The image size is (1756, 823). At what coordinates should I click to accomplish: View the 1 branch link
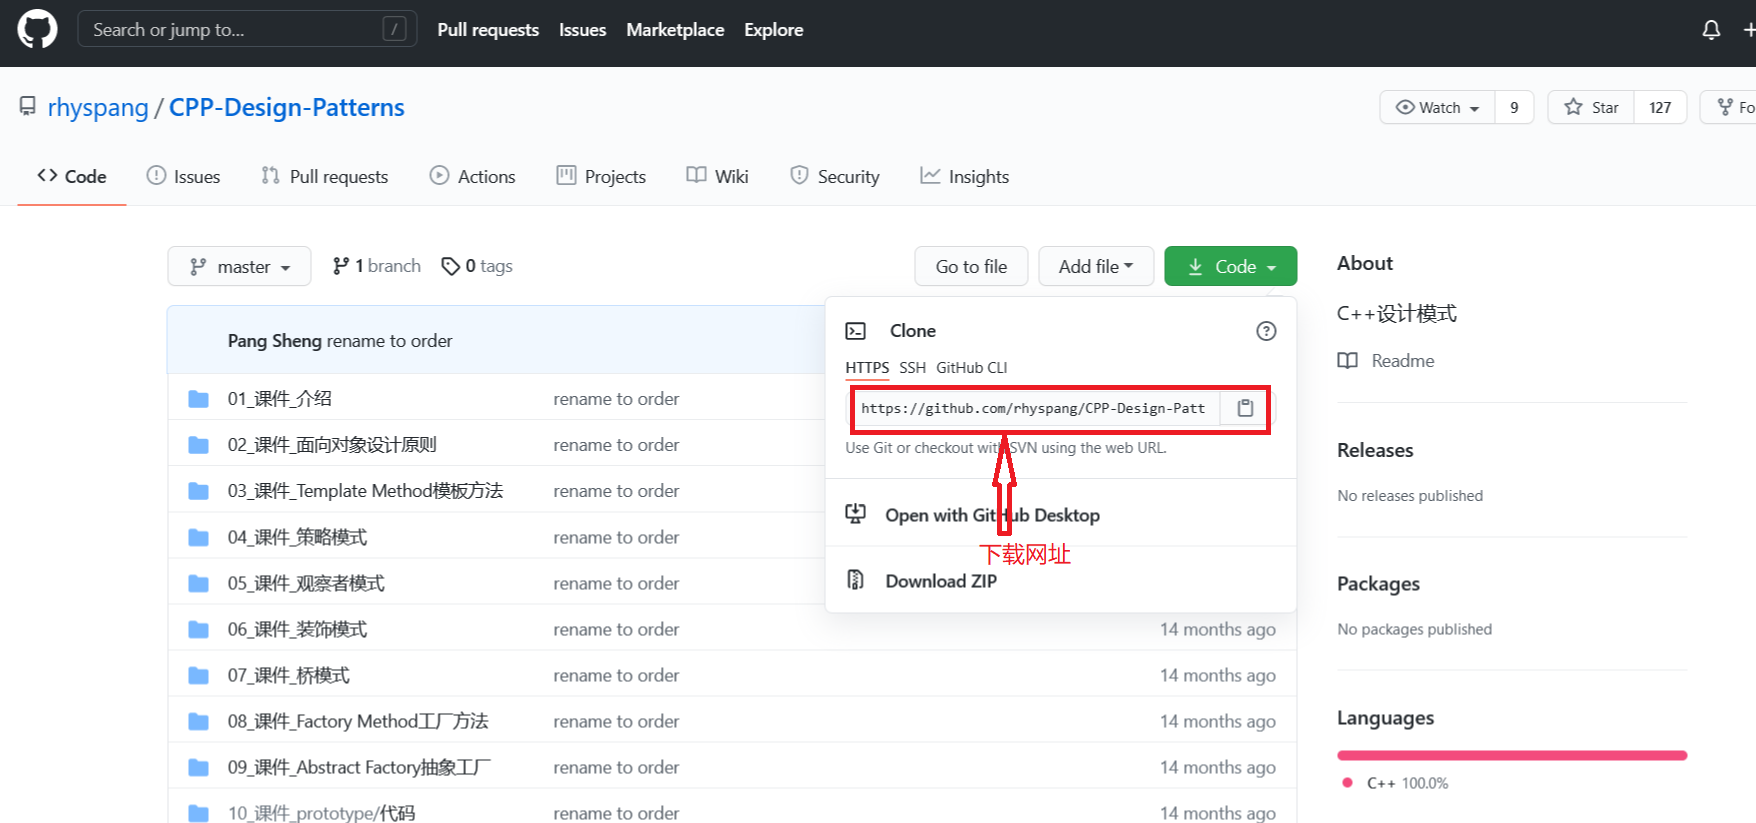tap(377, 266)
